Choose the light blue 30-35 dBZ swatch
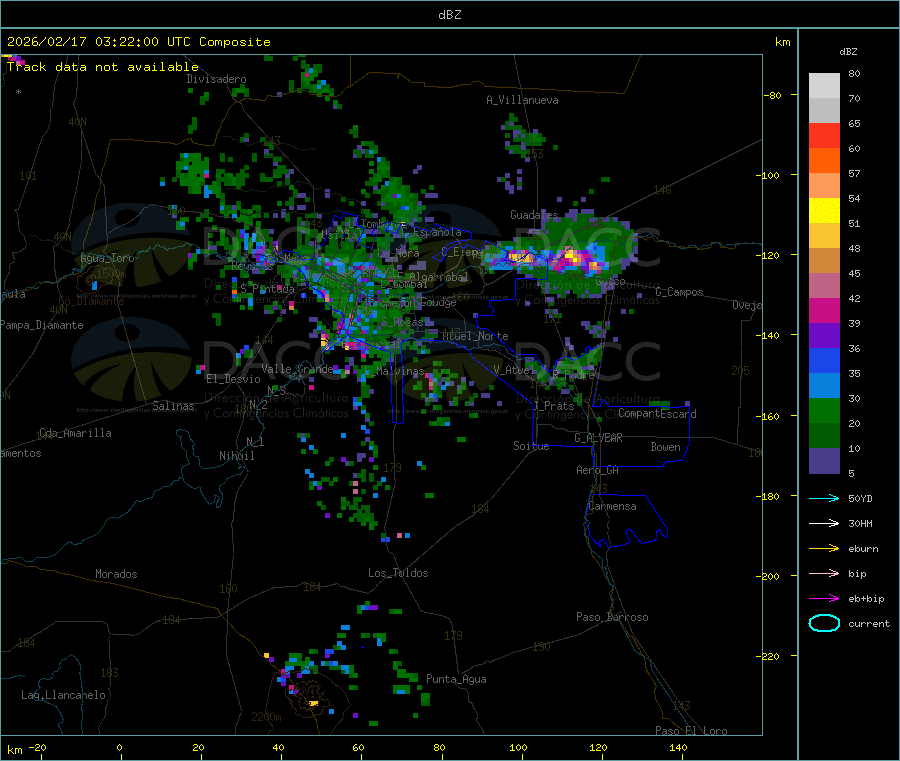The image size is (900, 761). click(824, 386)
